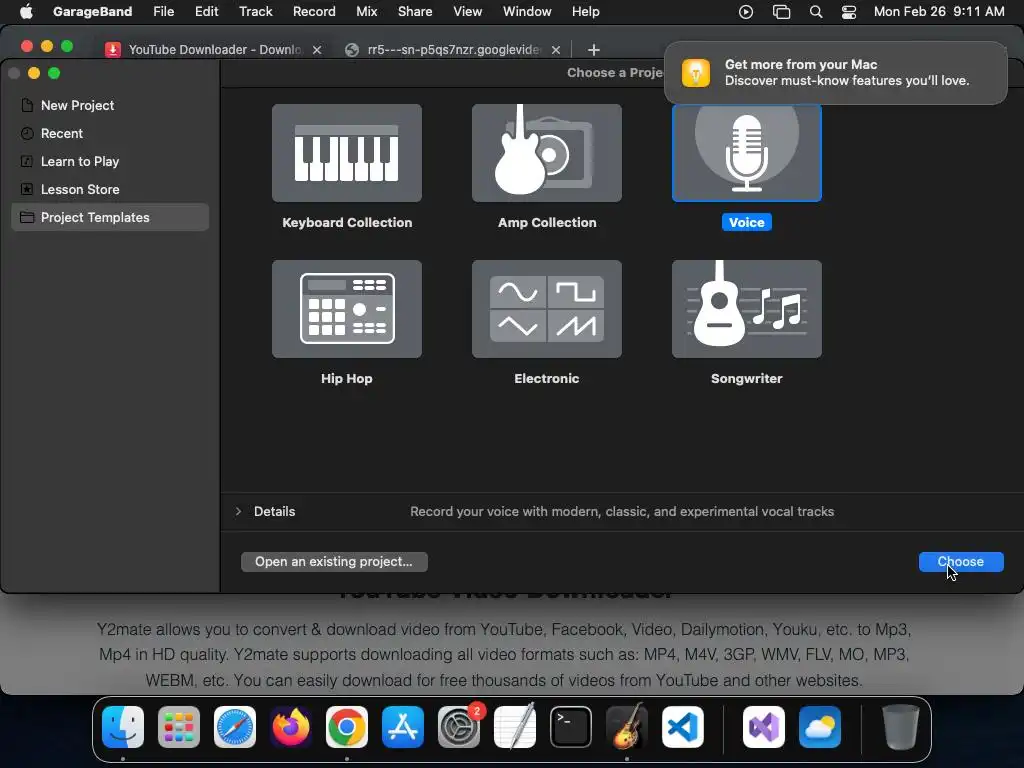
Task: Click the Hip Hop template label
Action: tap(347, 379)
